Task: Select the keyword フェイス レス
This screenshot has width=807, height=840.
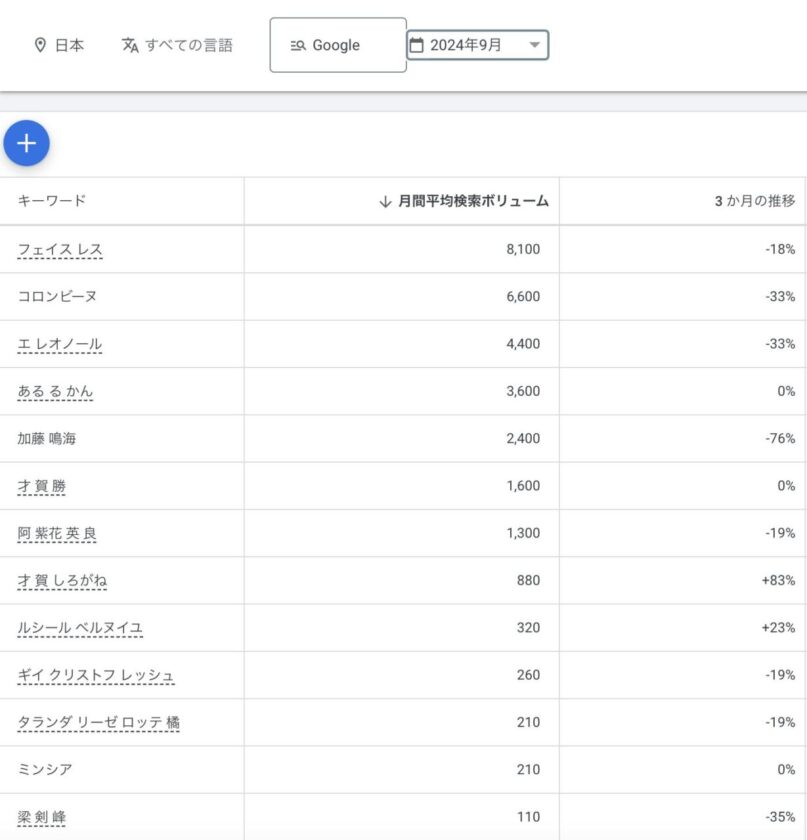Action: click(60, 249)
